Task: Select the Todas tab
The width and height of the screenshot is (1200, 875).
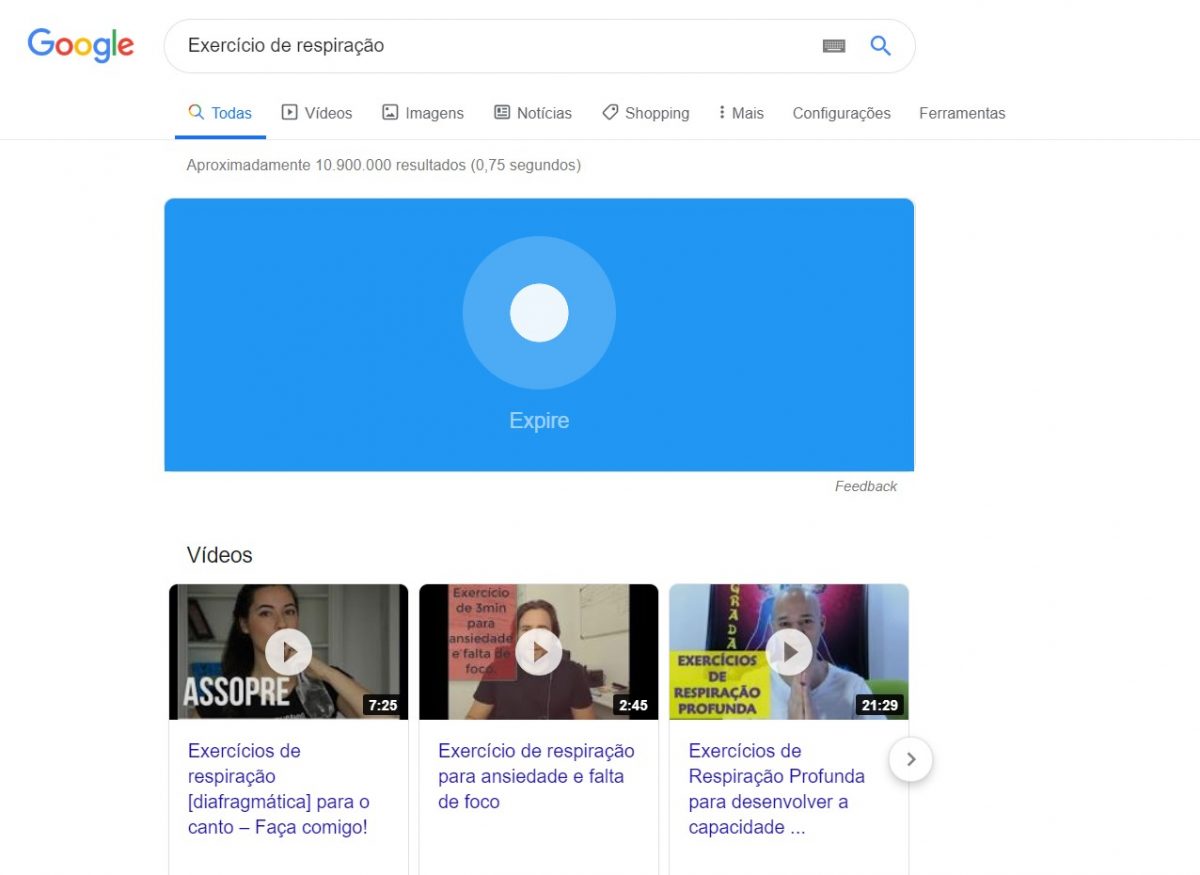Action: (x=220, y=113)
